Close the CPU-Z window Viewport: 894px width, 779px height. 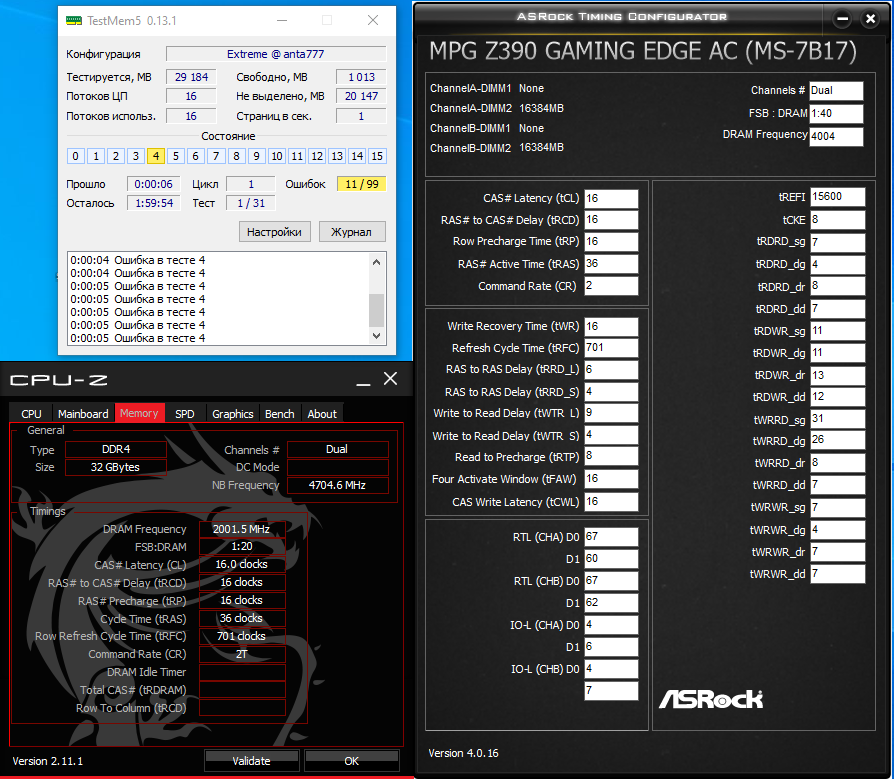point(391,379)
